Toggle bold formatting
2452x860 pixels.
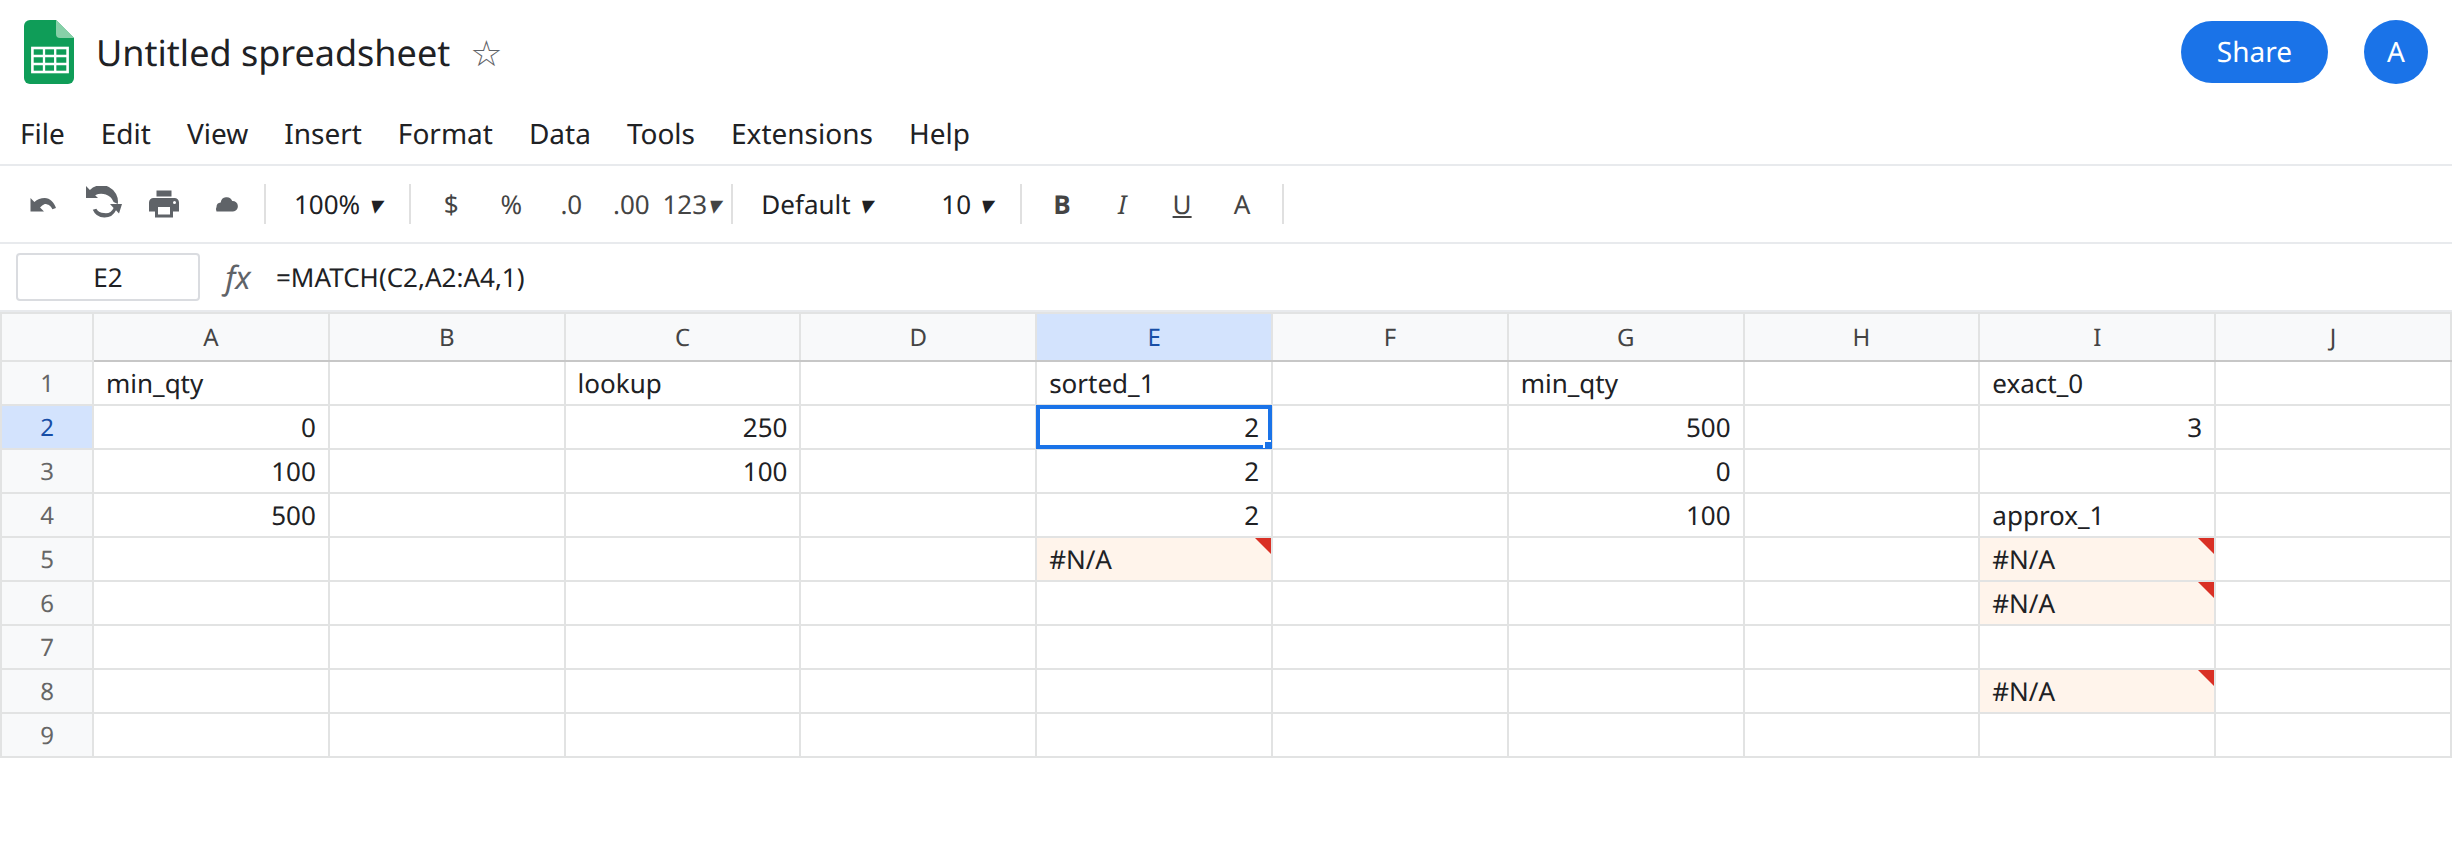(x=1062, y=205)
